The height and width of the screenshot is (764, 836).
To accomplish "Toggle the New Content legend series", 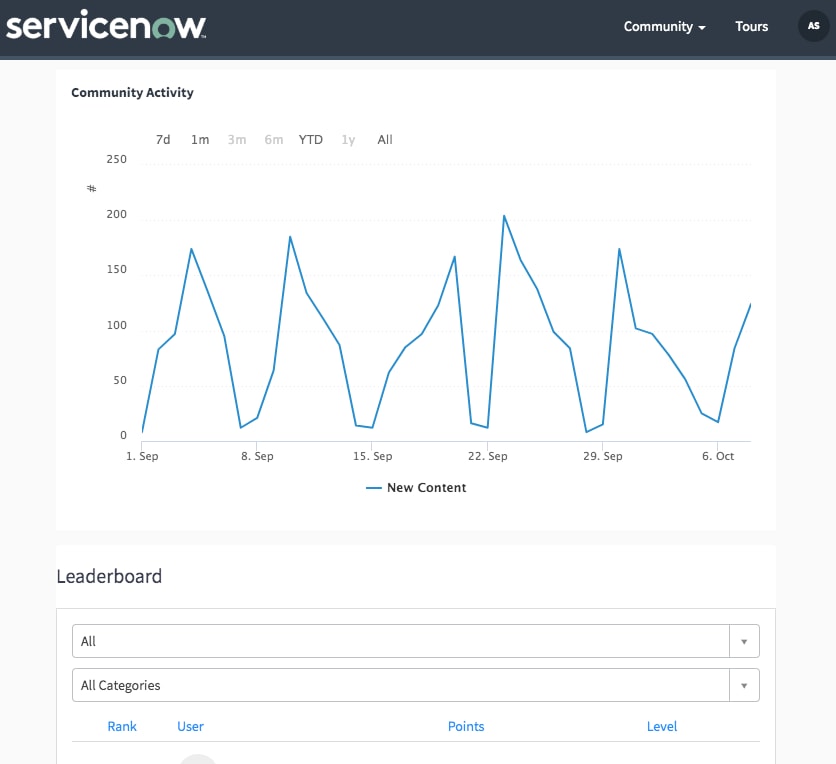I will click(416, 488).
